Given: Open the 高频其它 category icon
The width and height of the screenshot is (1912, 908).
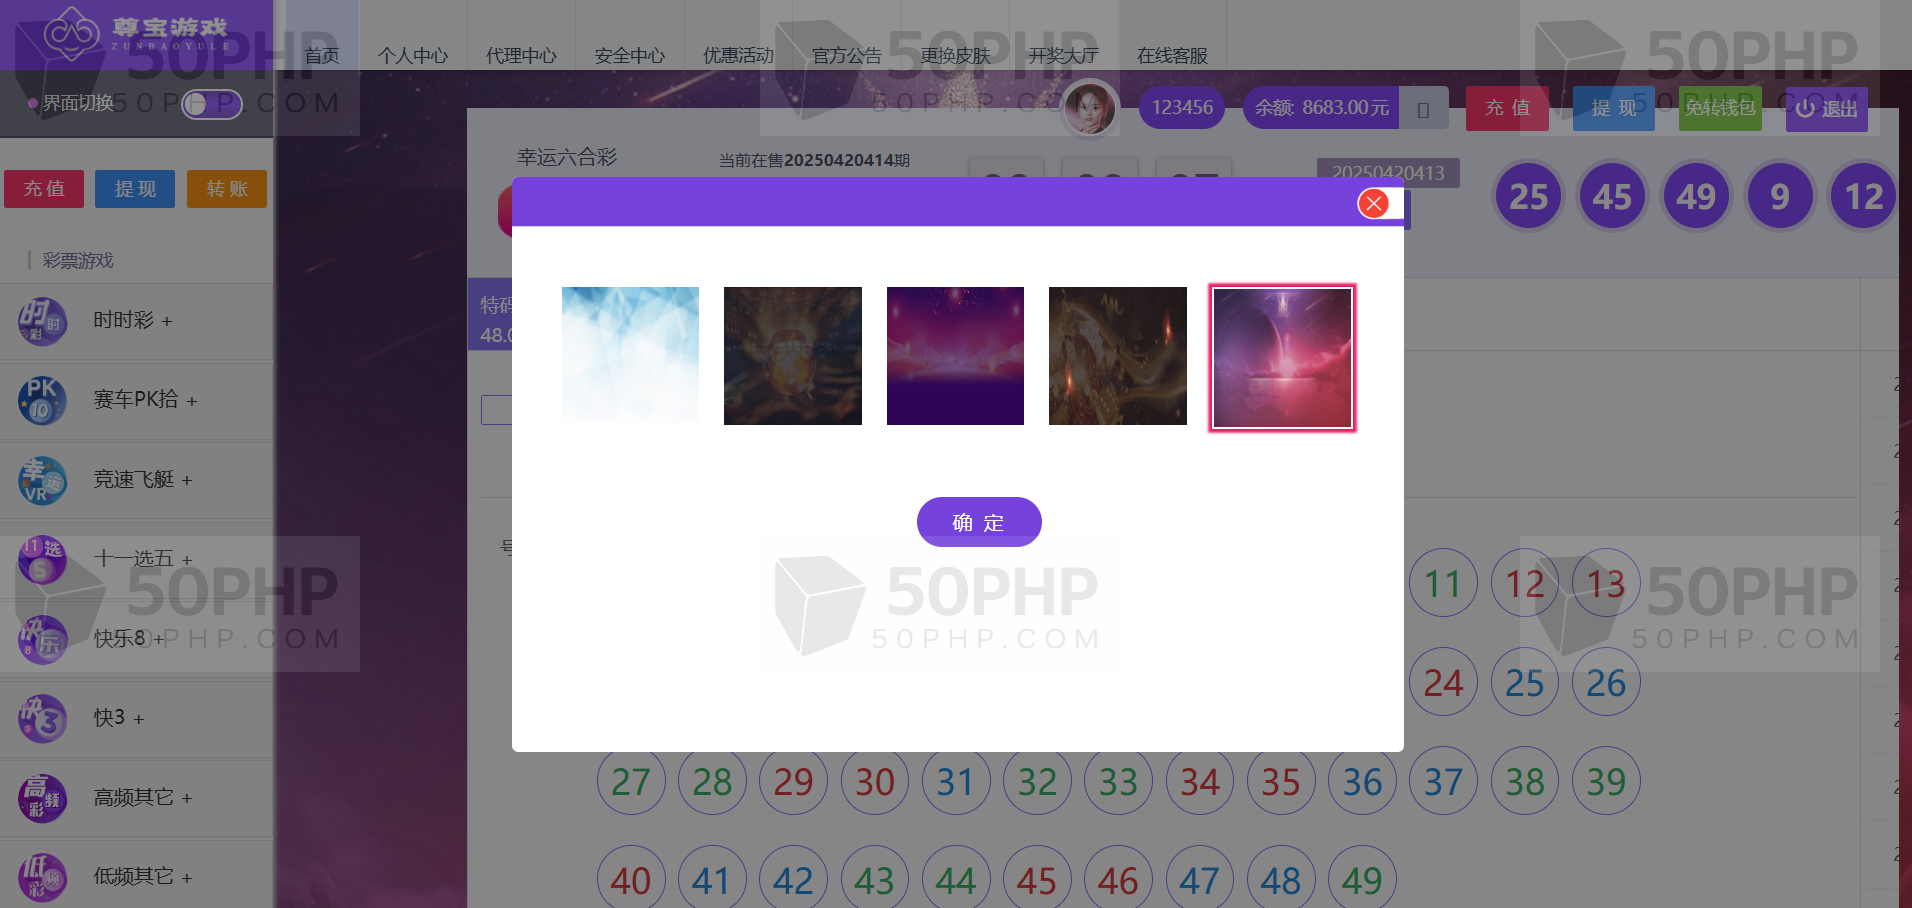Looking at the screenshot, I should pos(42,797).
